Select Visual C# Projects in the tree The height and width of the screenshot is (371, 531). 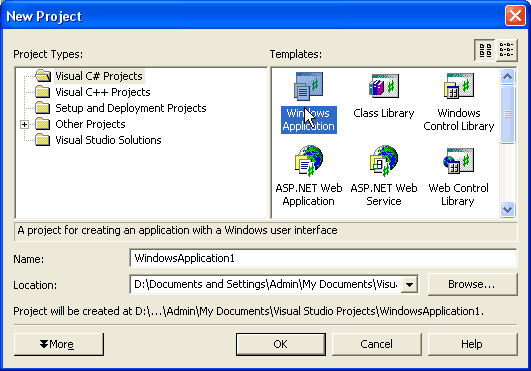click(99, 76)
